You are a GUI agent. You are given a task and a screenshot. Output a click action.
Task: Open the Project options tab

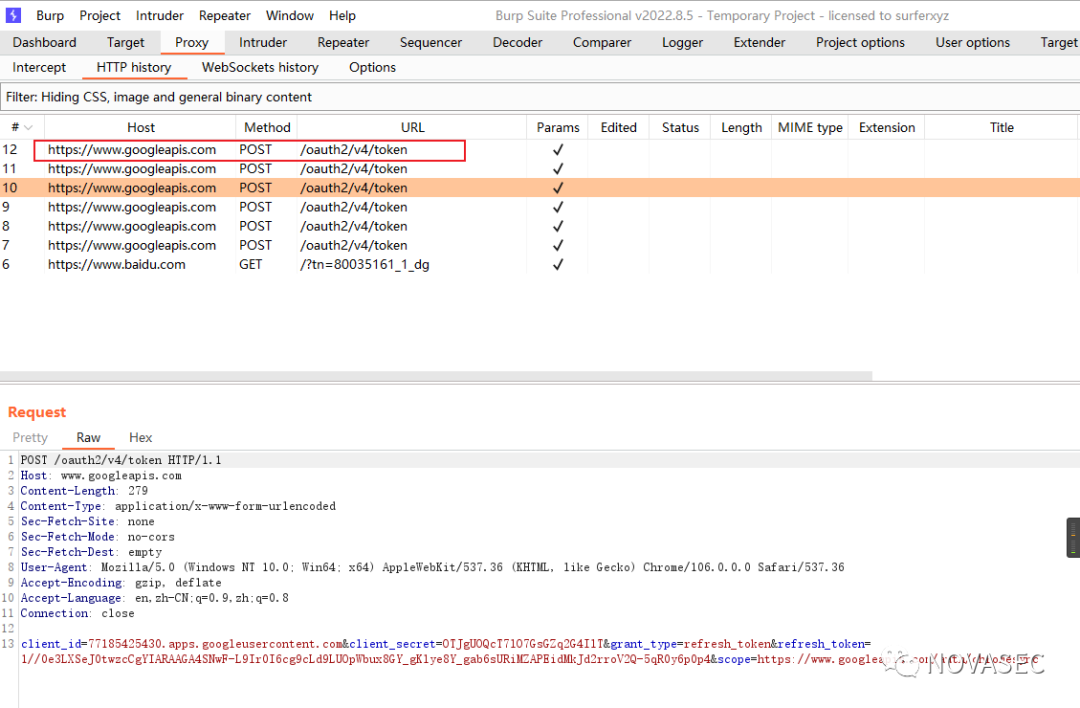point(860,42)
